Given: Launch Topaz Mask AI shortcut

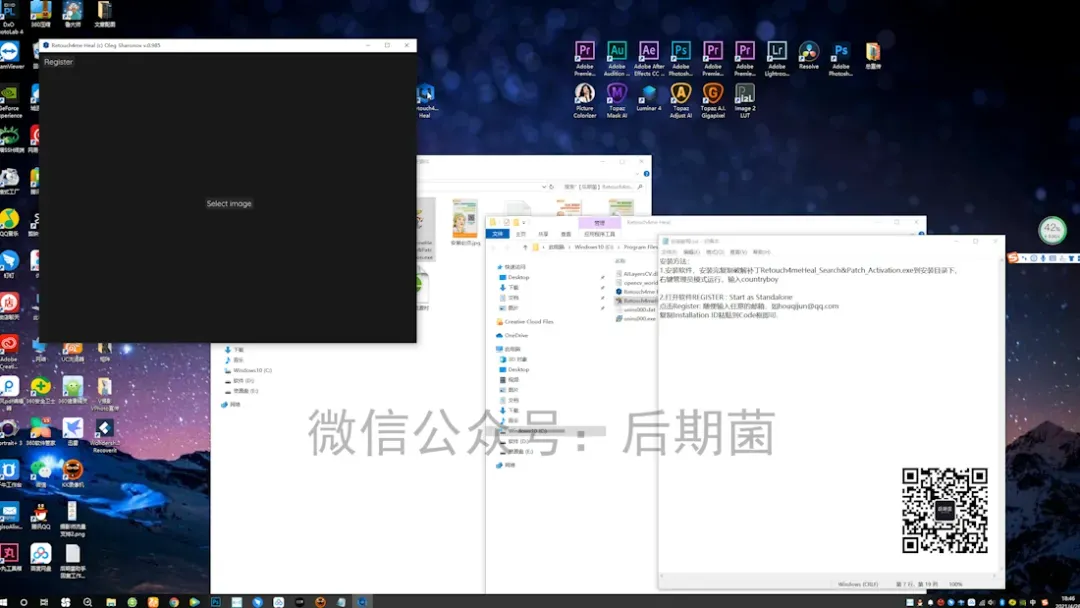Looking at the screenshot, I should pyautogui.click(x=616, y=101).
